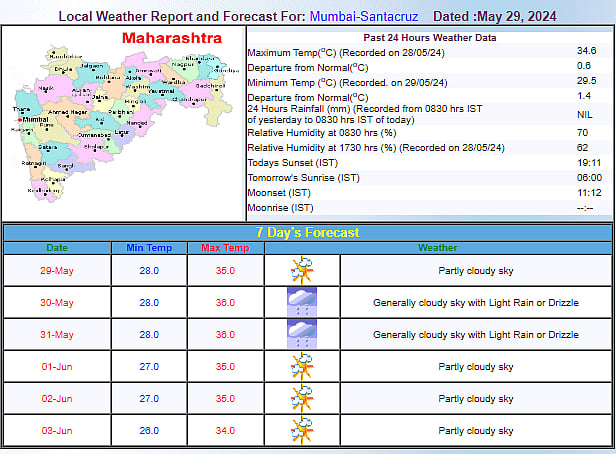The image size is (616, 454).
Task: Click the Weather column header
Action: point(438,248)
